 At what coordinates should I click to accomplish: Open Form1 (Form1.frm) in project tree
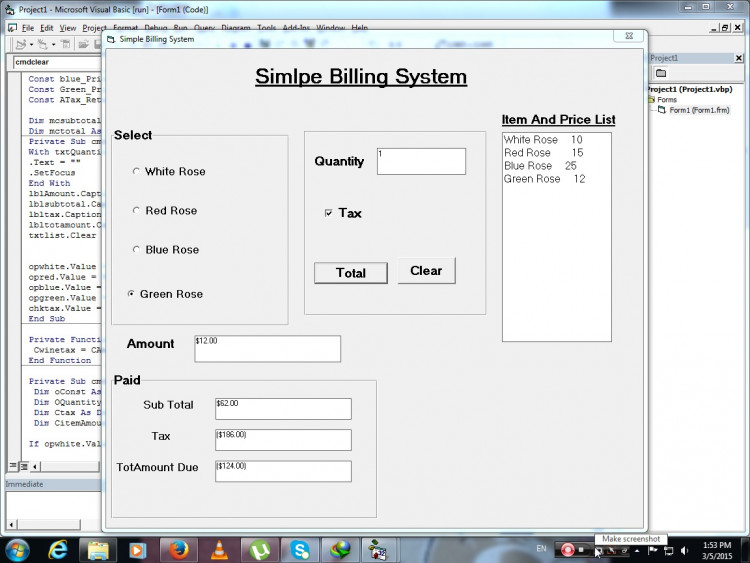[x=699, y=110]
